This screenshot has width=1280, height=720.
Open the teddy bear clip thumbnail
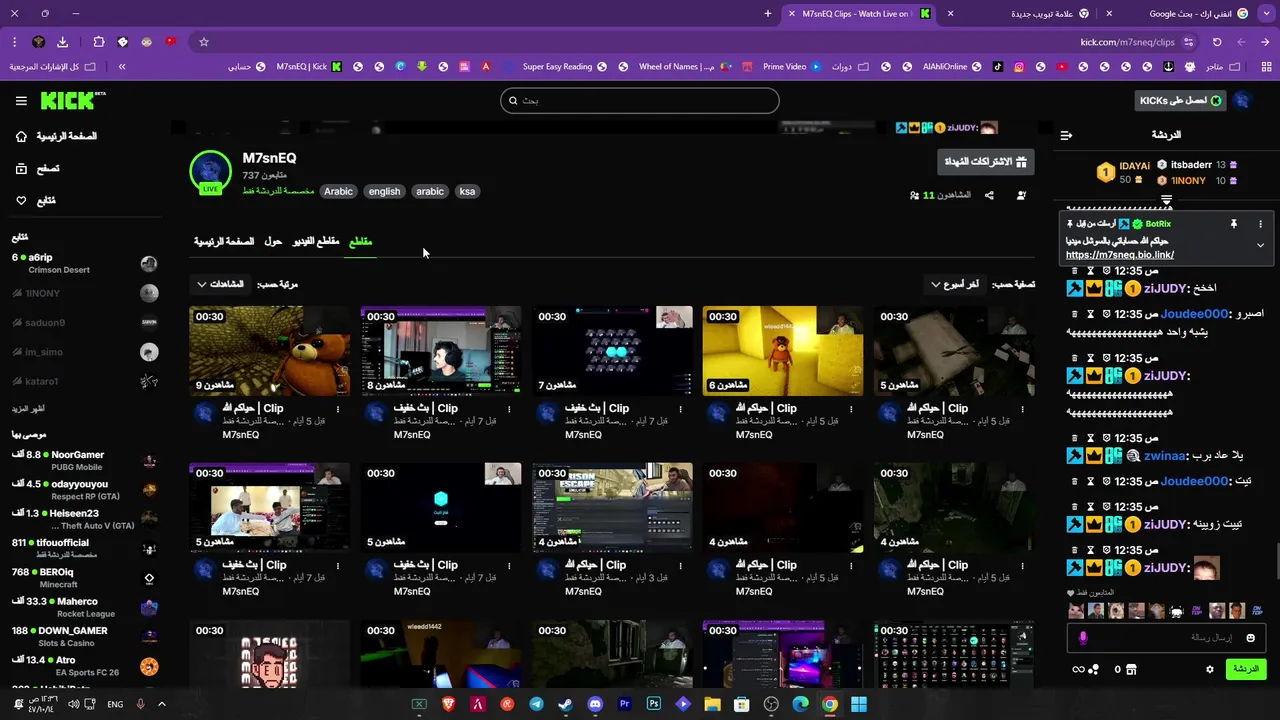click(x=270, y=351)
